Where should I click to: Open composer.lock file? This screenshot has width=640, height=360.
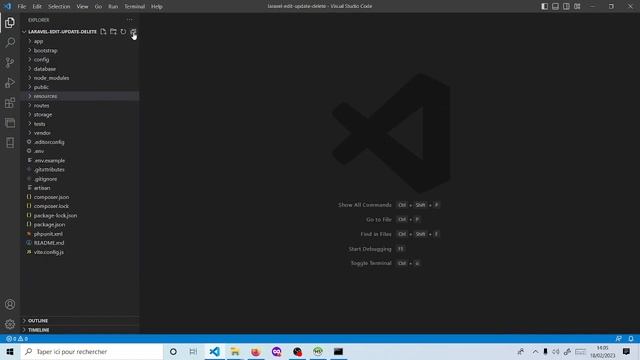coord(80,206)
